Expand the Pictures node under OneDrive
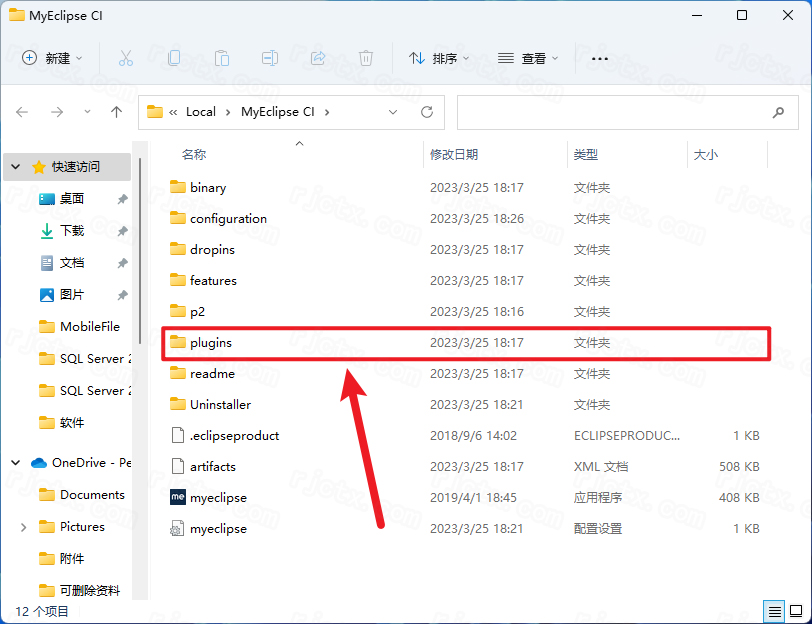This screenshot has width=812, height=624. coord(23,527)
